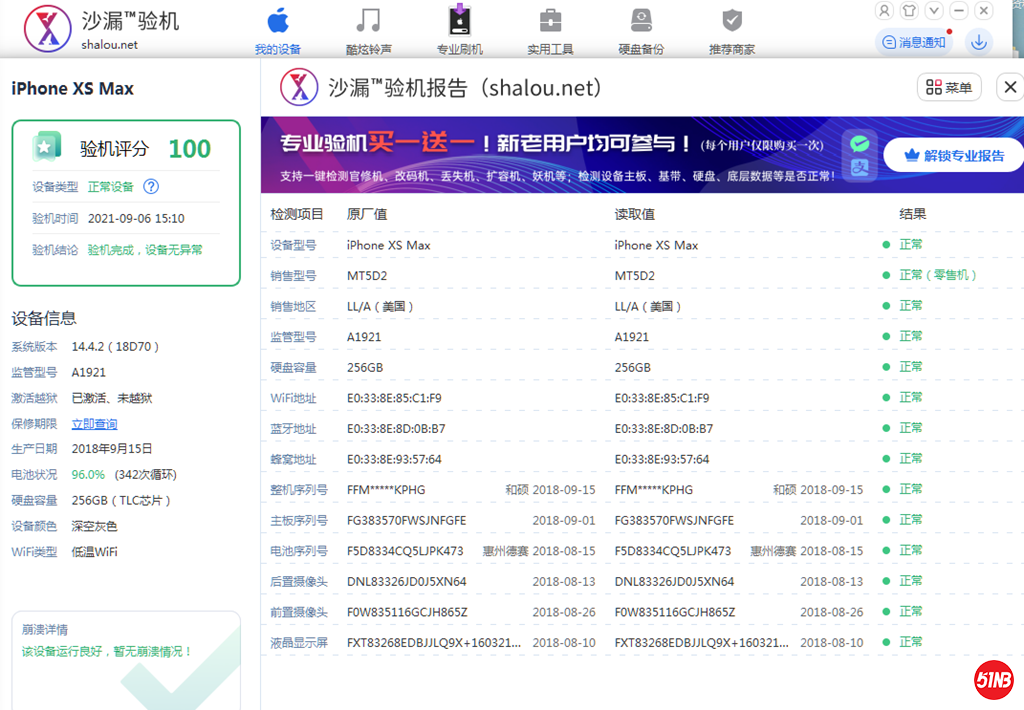The height and width of the screenshot is (710, 1024).
Task: Click the help question mark beside 正常设备
Action: coord(151,187)
